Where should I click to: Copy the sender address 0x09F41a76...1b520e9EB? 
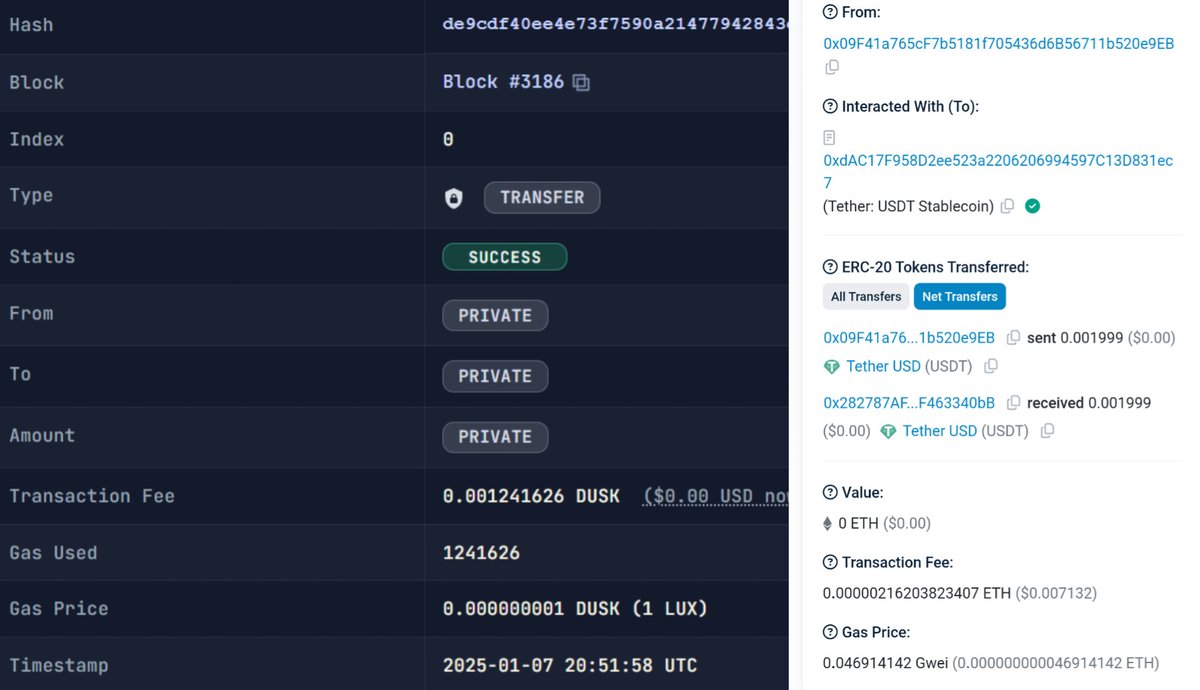1013,338
